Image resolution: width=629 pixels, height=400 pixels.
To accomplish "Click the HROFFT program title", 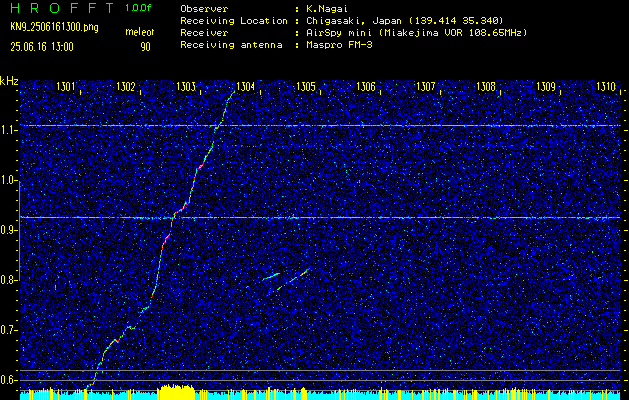I will [x=61, y=8].
